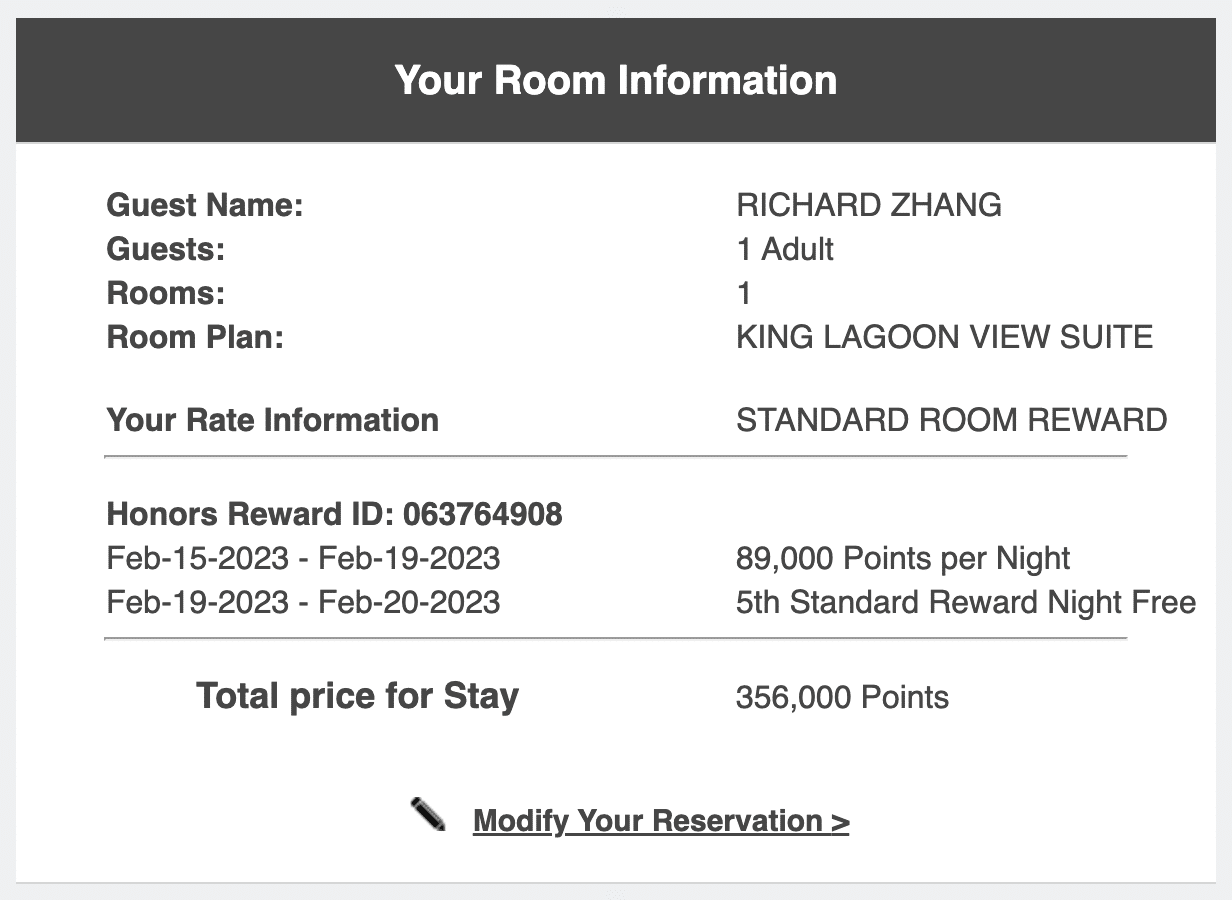Click the Rooms value 1
1232x900 pixels.
pyautogui.click(x=743, y=293)
